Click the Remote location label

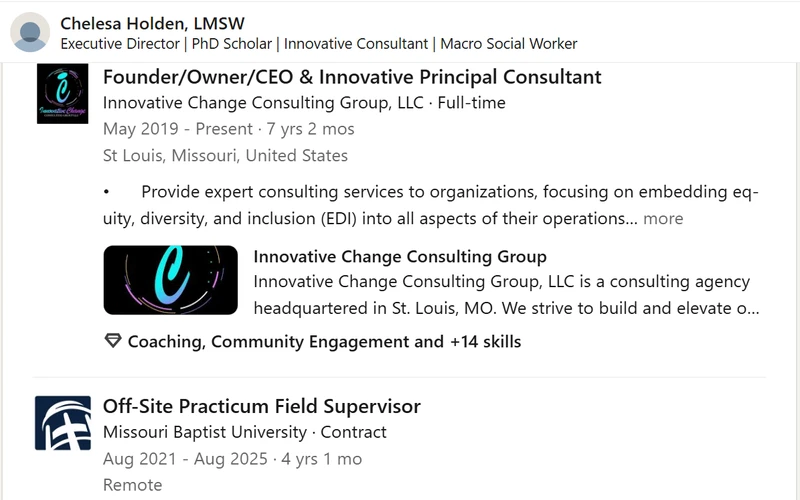tap(133, 485)
